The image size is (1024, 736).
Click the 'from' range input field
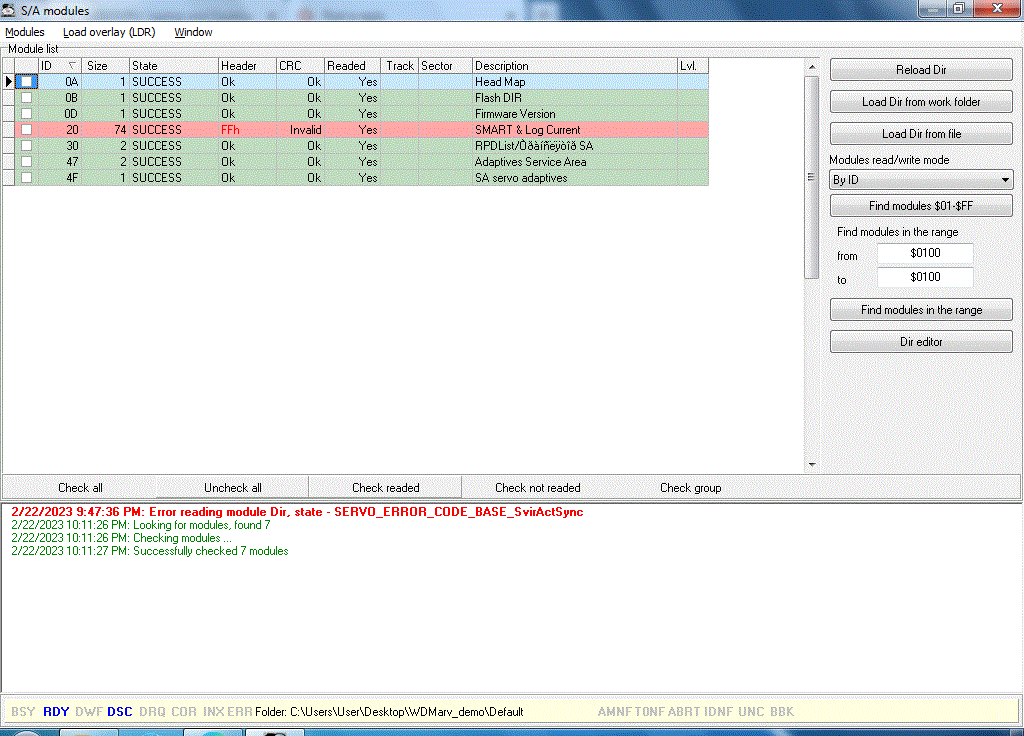[925, 253]
